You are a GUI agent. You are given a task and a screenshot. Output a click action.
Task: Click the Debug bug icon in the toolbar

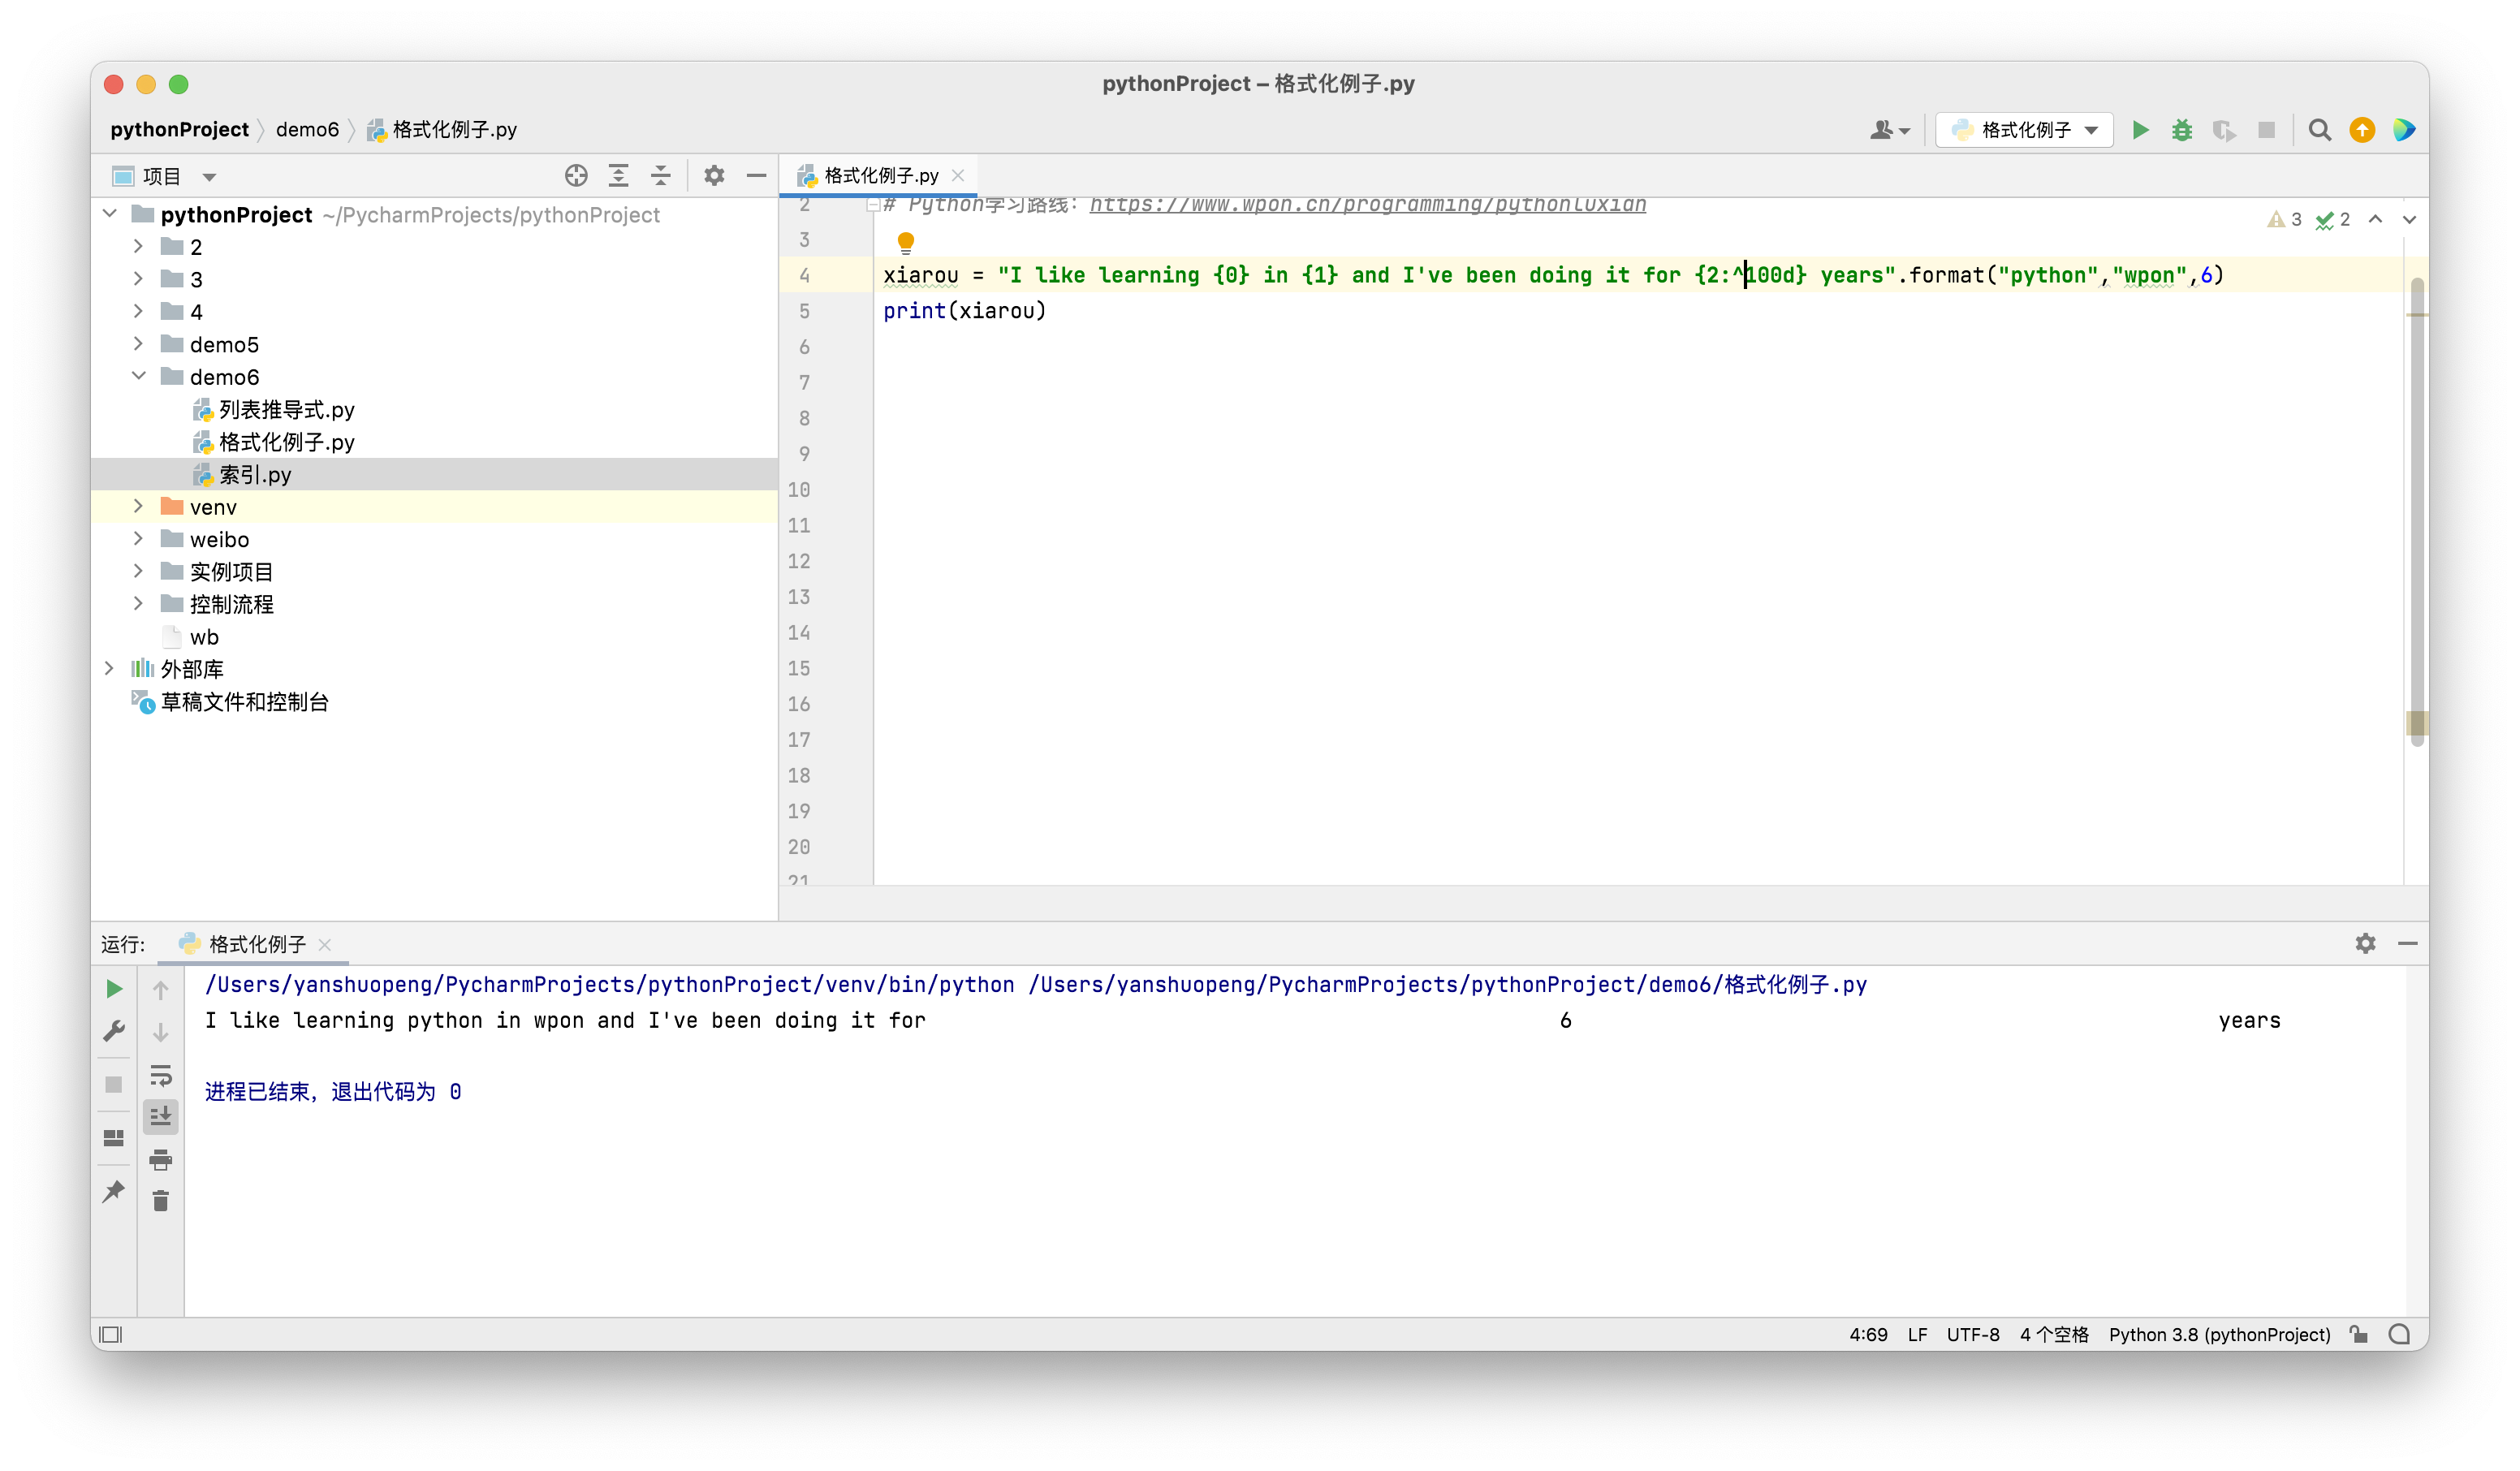click(2182, 130)
